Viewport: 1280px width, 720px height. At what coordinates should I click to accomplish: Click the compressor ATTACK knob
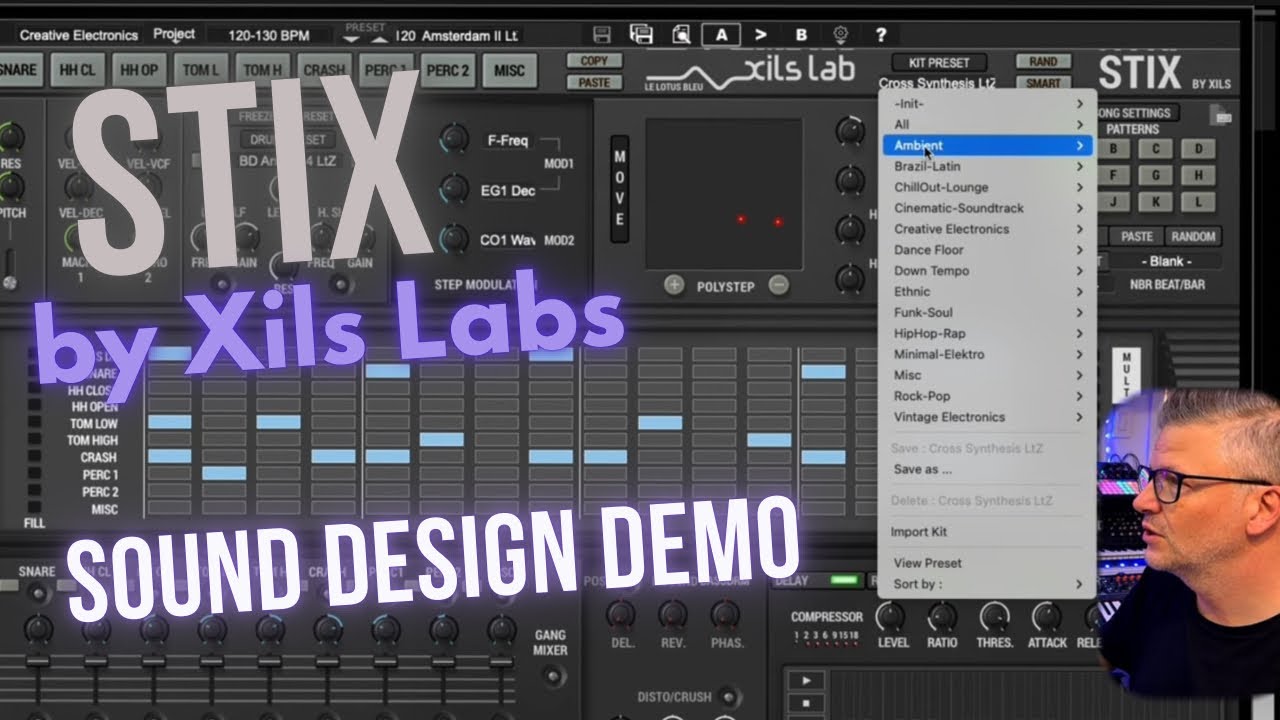coord(1046,616)
